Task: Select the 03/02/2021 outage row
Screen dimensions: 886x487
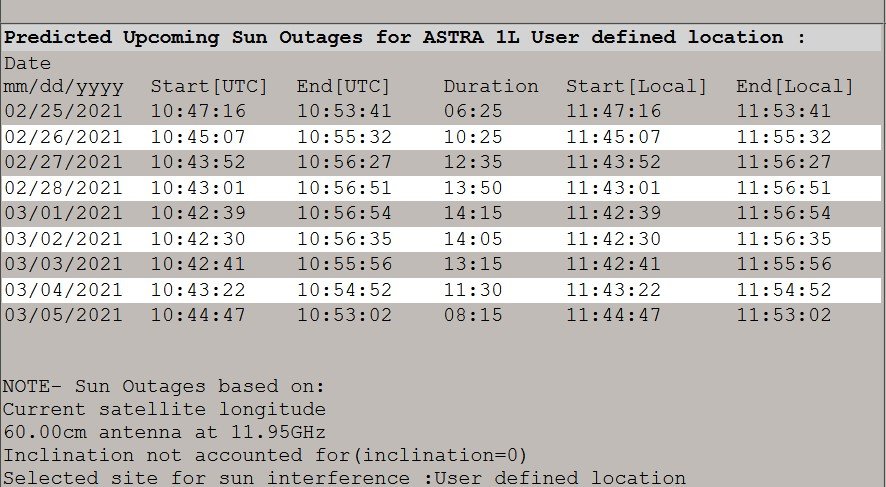Action: point(441,239)
